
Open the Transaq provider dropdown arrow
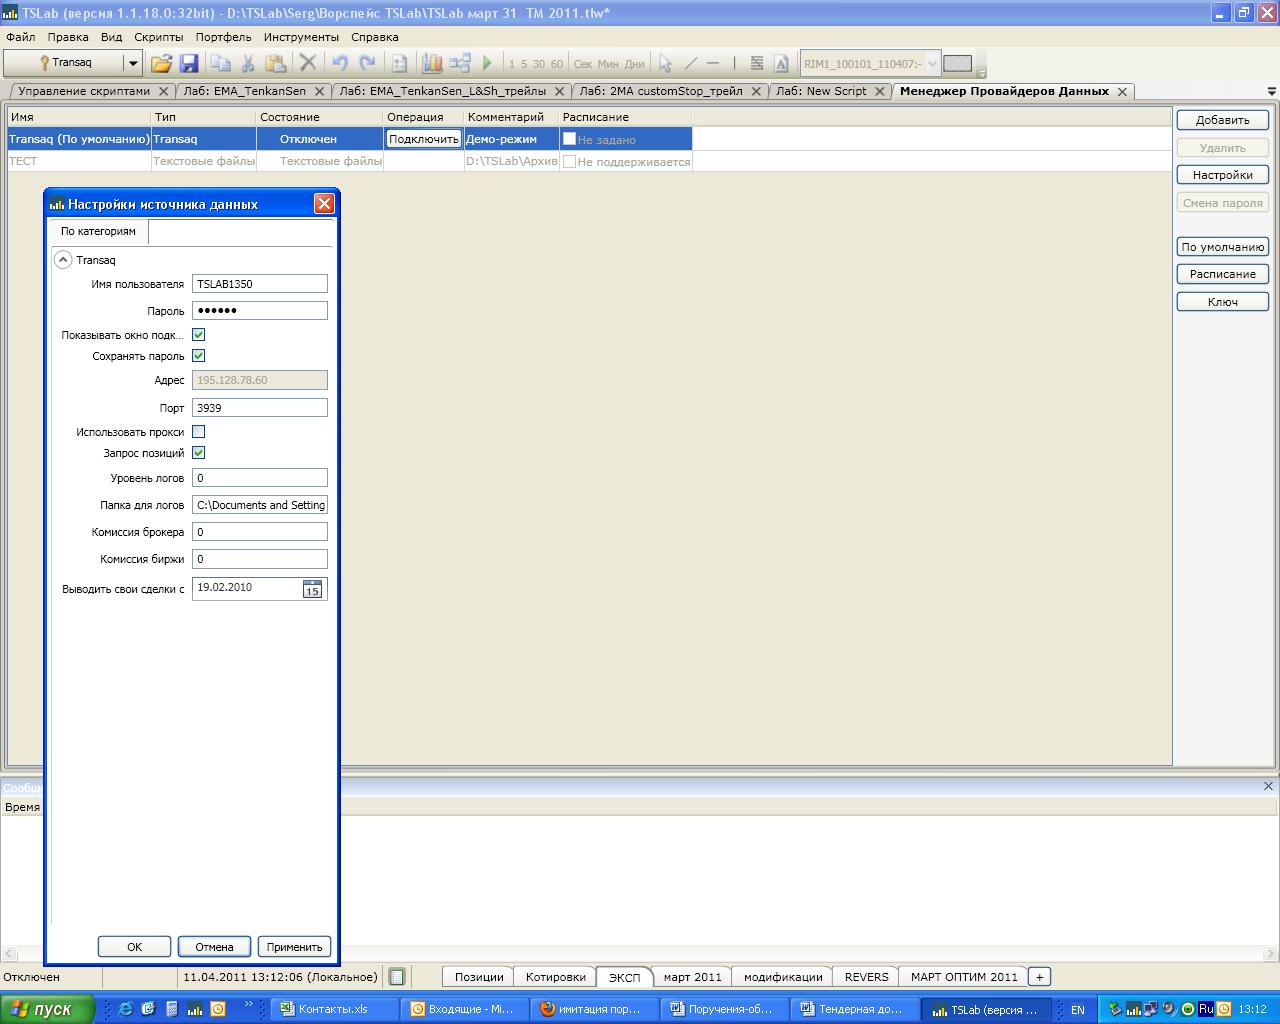[132, 63]
